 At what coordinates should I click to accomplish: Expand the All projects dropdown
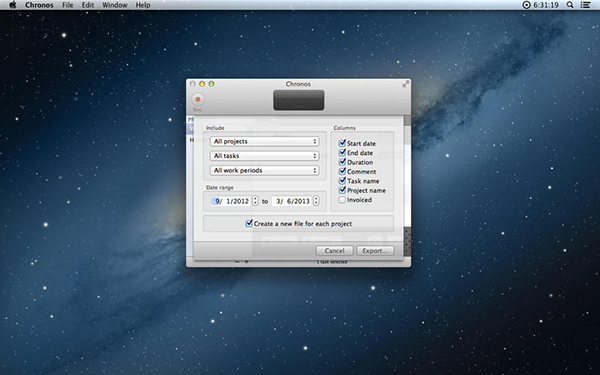[264, 141]
